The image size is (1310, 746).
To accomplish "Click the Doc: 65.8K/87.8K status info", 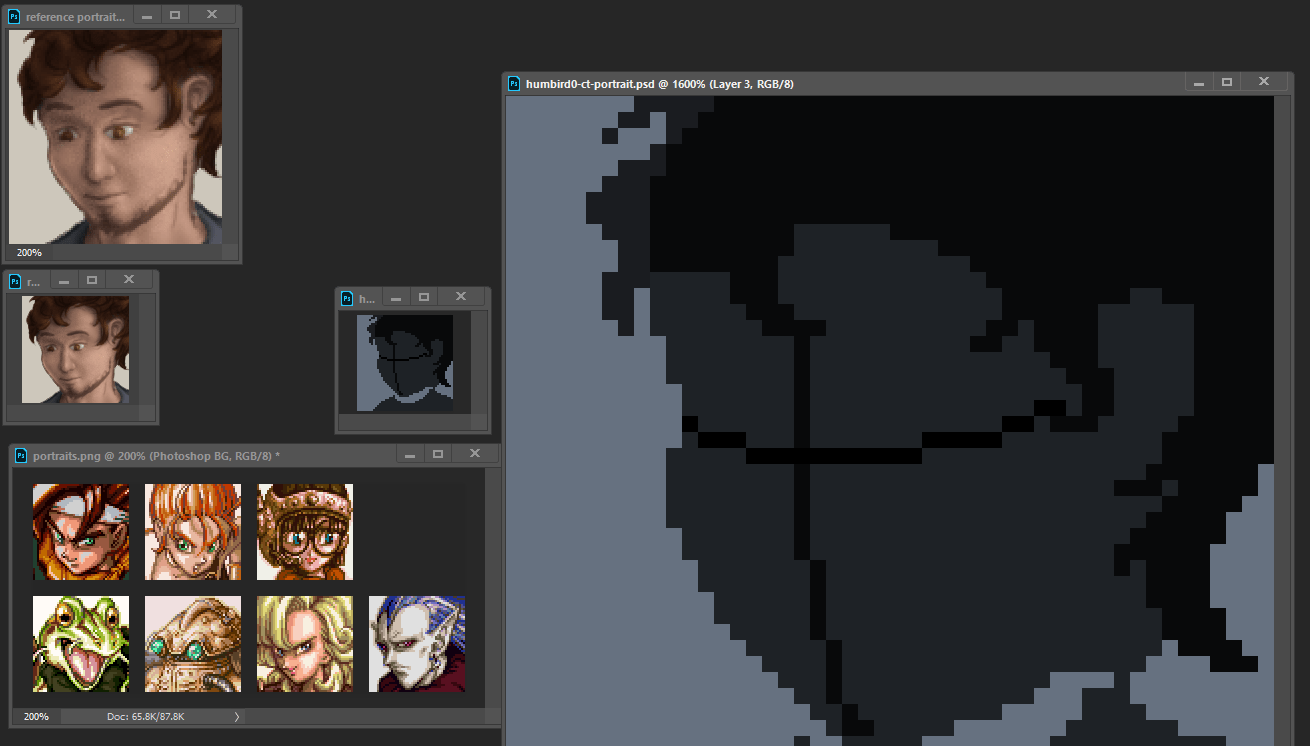I will click(x=145, y=717).
